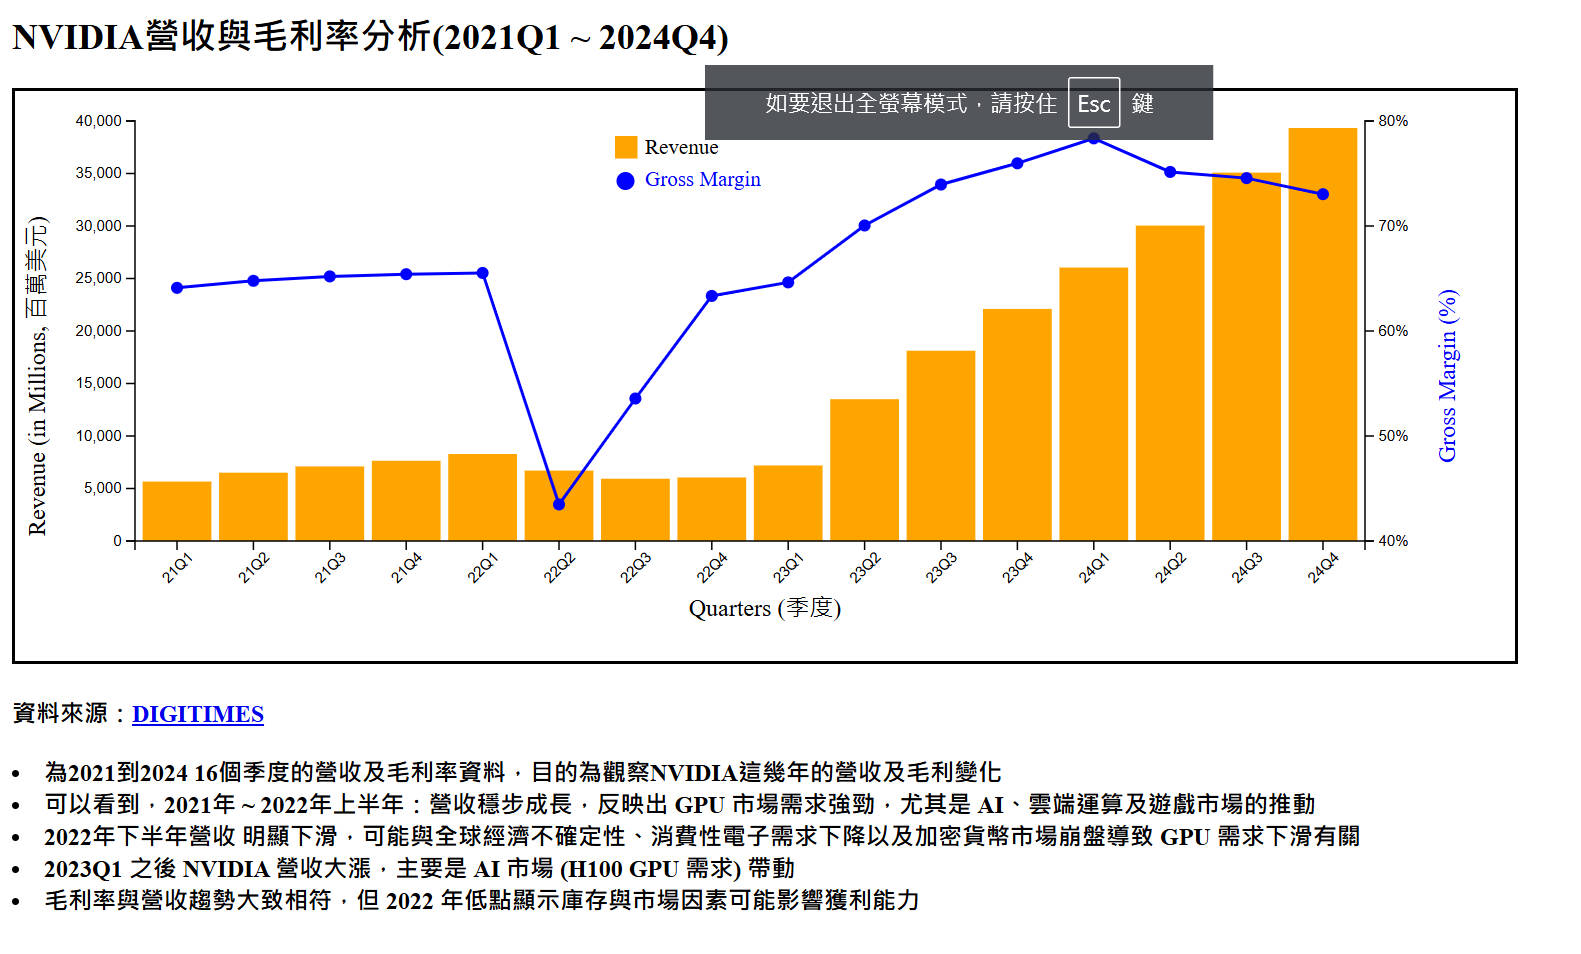Click the bullet starting 可以看到,2021年
This screenshot has height=954, width=1581.
(679, 804)
